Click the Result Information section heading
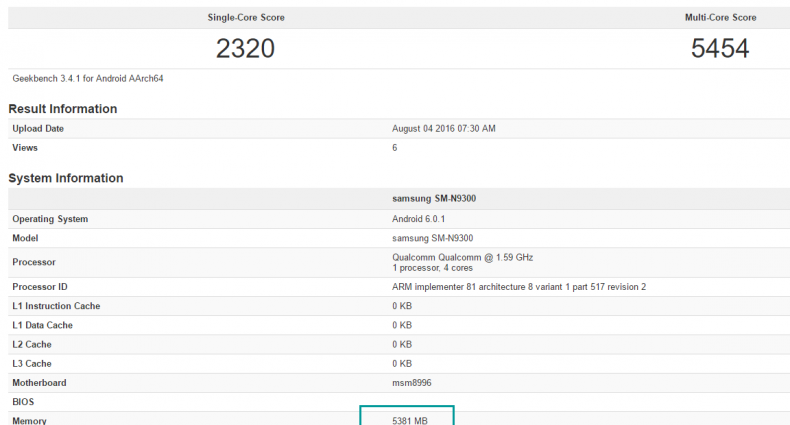 62,108
